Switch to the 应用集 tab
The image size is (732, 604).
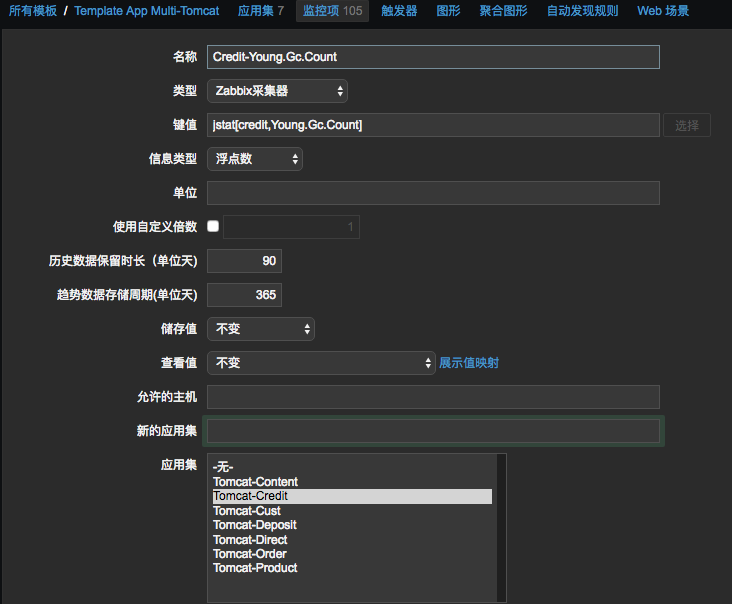[260, 11]
